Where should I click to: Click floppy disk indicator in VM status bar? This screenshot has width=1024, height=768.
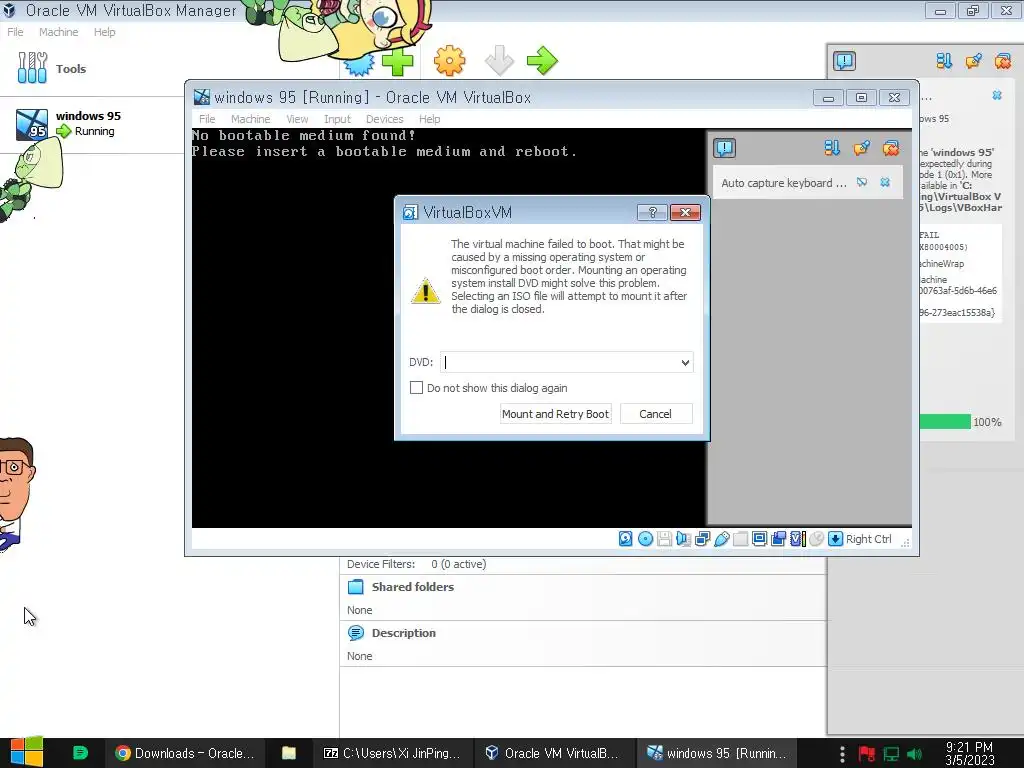(x=664, y=539)
